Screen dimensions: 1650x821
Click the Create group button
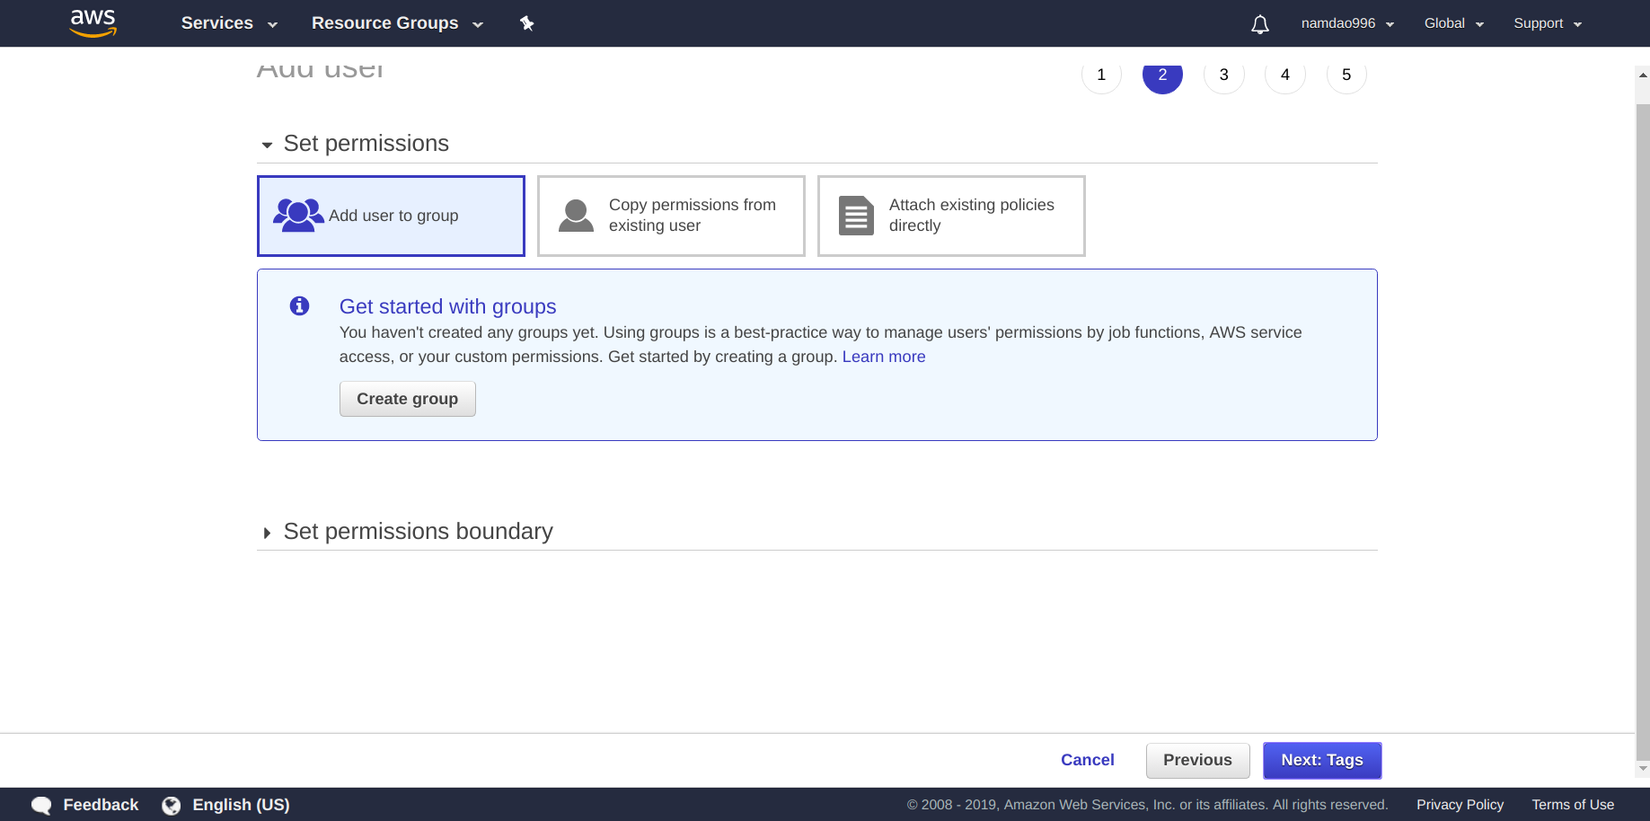point(407,399)
